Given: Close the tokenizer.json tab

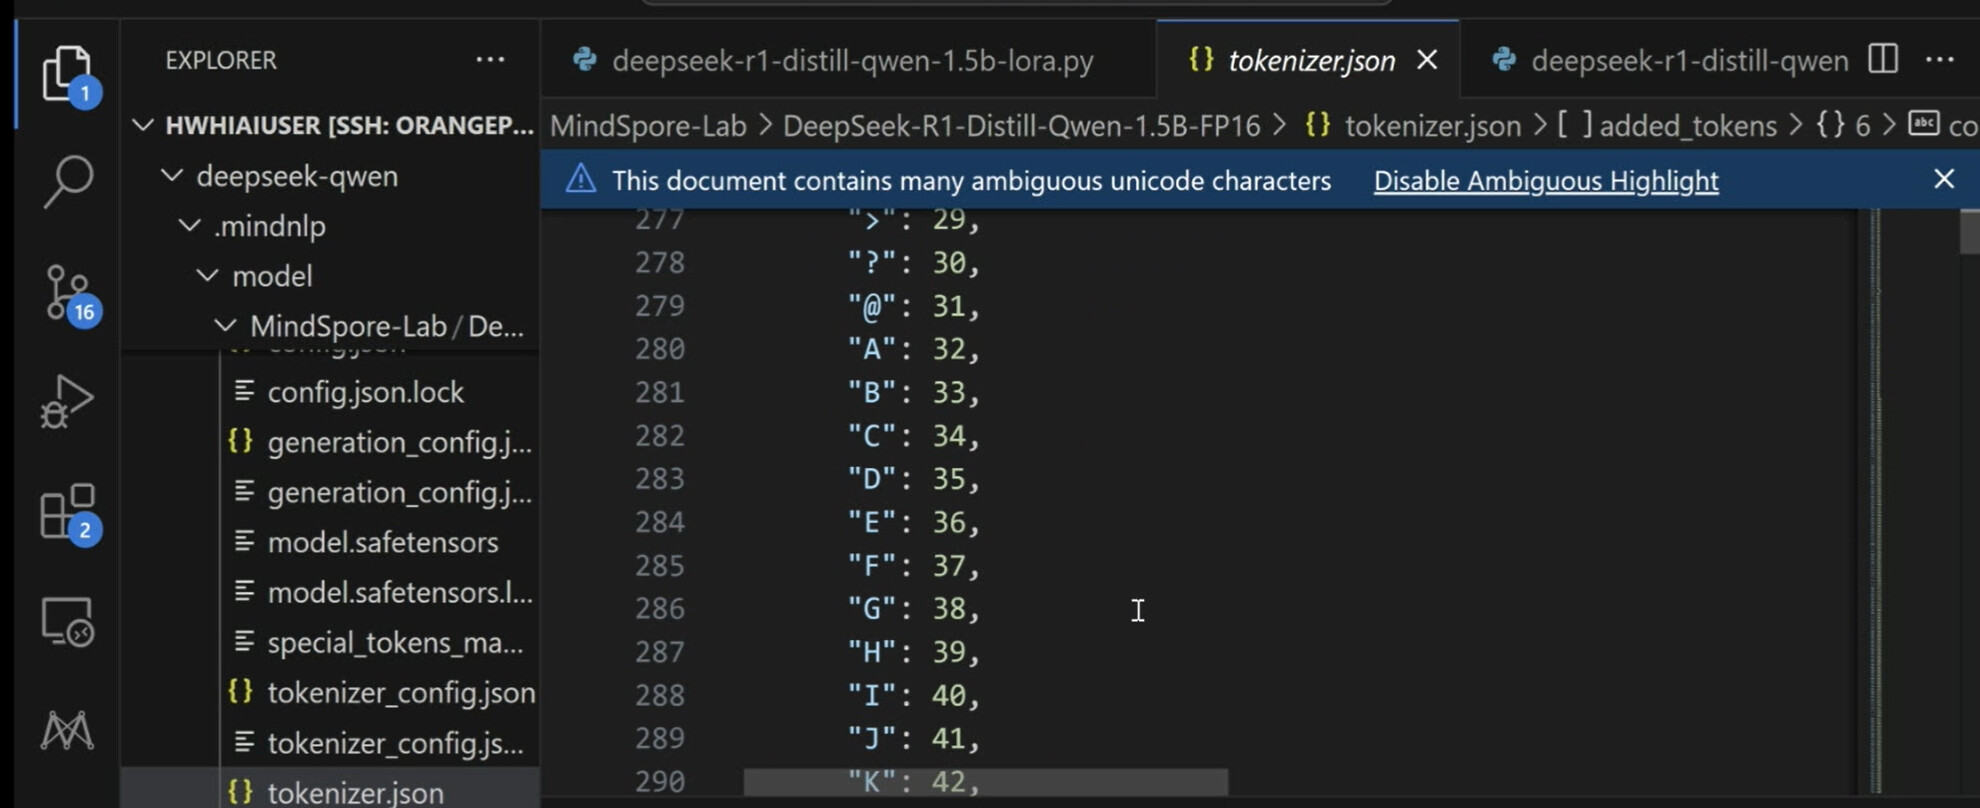Looking at the screenshot, I should pyautogui.click(x=1427, y=61).
